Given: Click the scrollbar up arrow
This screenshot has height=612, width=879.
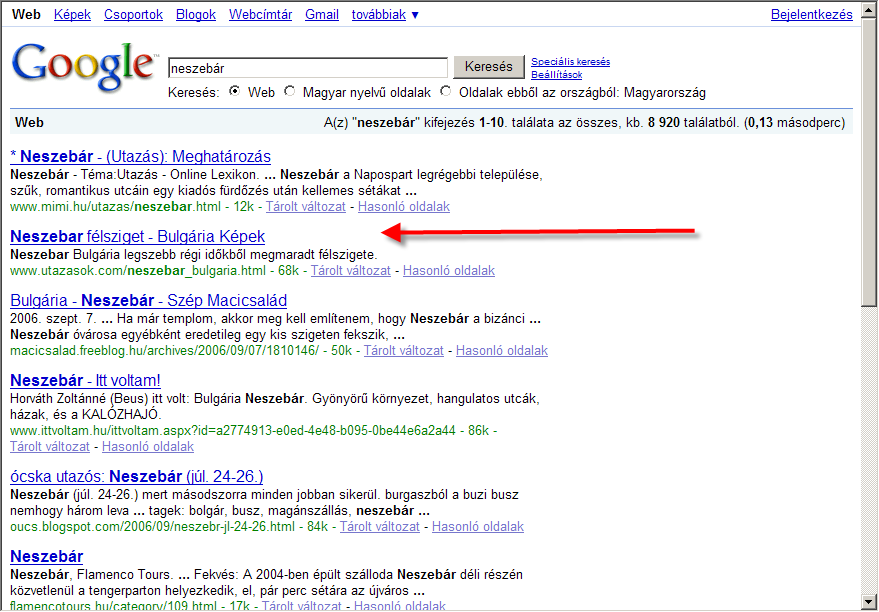Looking at the screenshot, I should point(869,10).
